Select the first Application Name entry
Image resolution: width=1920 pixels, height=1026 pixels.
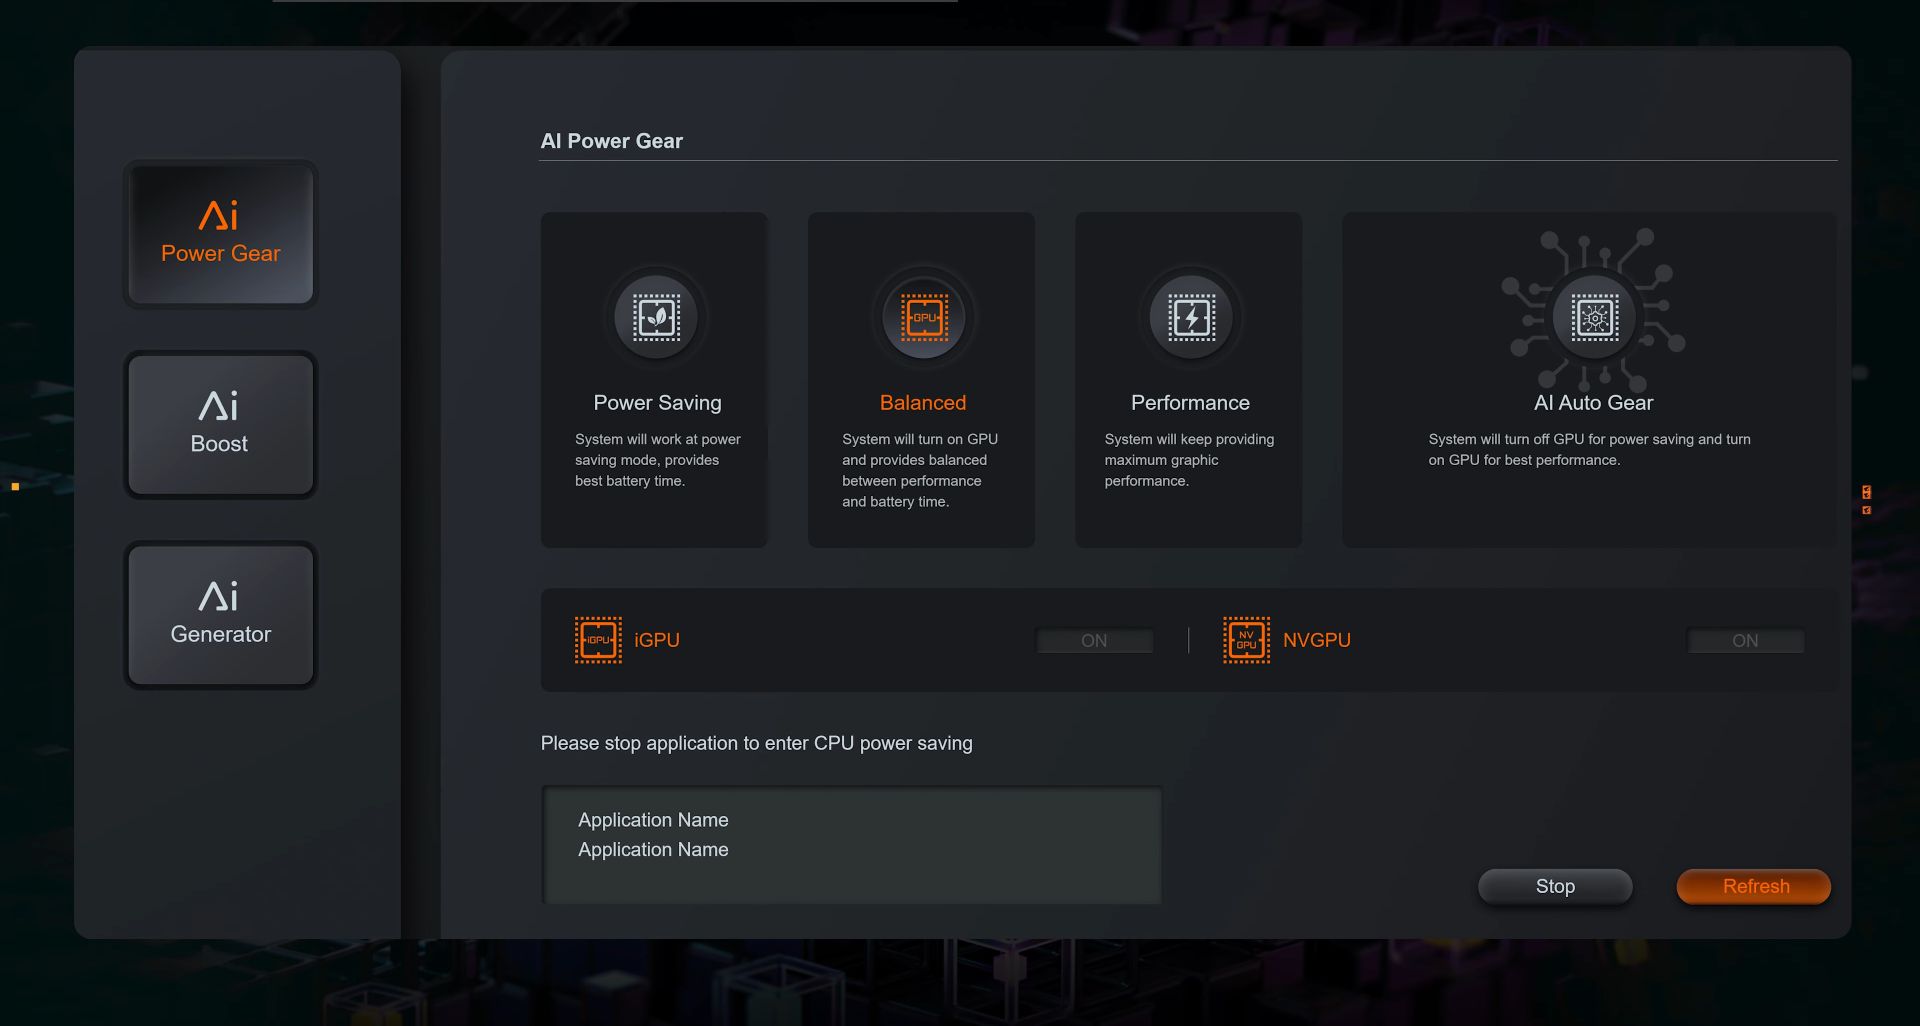coord(652,820)
